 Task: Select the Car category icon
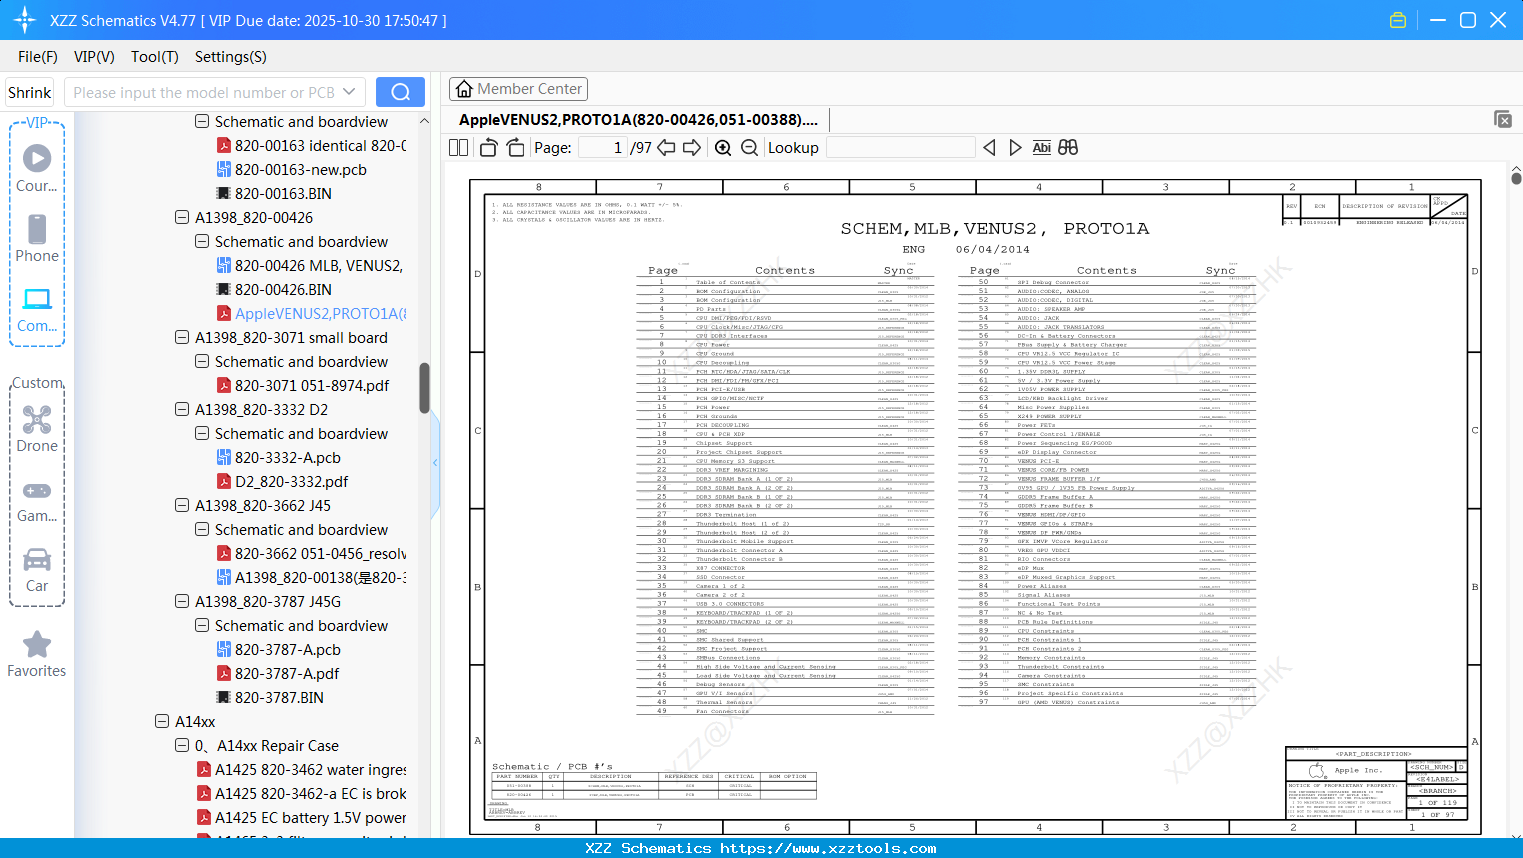click(37, 570)
